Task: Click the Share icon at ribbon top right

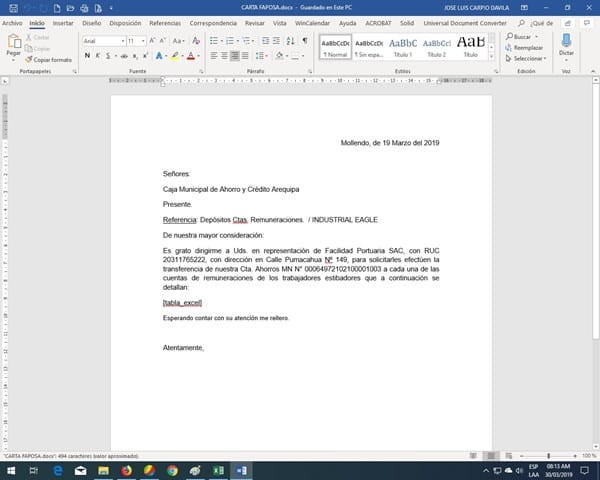Action: 568,23
